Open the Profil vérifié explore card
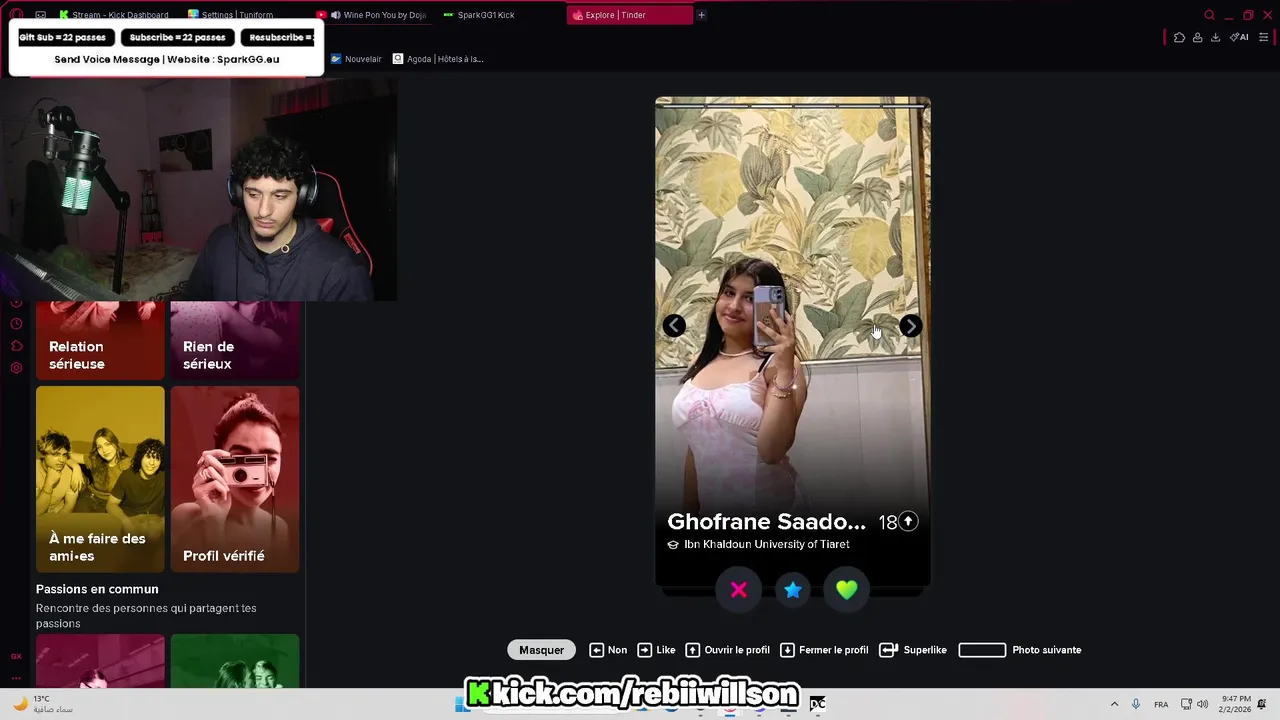 point(235,479)
